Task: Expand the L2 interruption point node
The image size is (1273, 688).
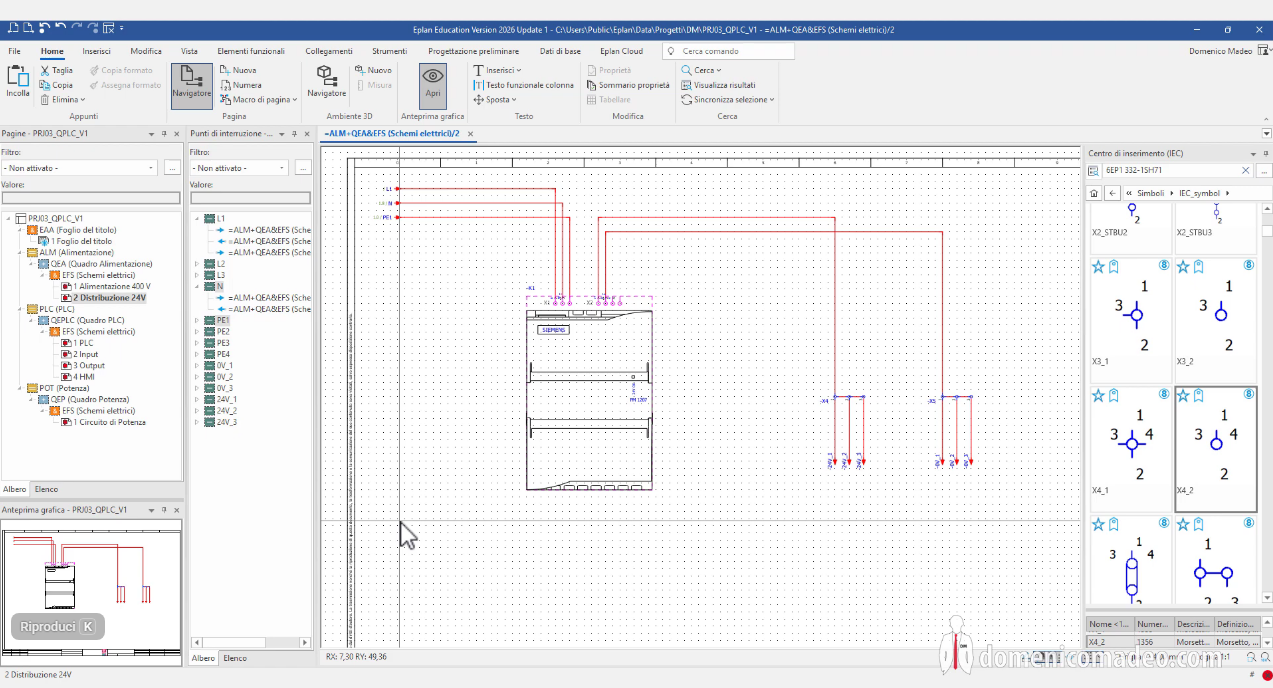Action: [196, 264]
